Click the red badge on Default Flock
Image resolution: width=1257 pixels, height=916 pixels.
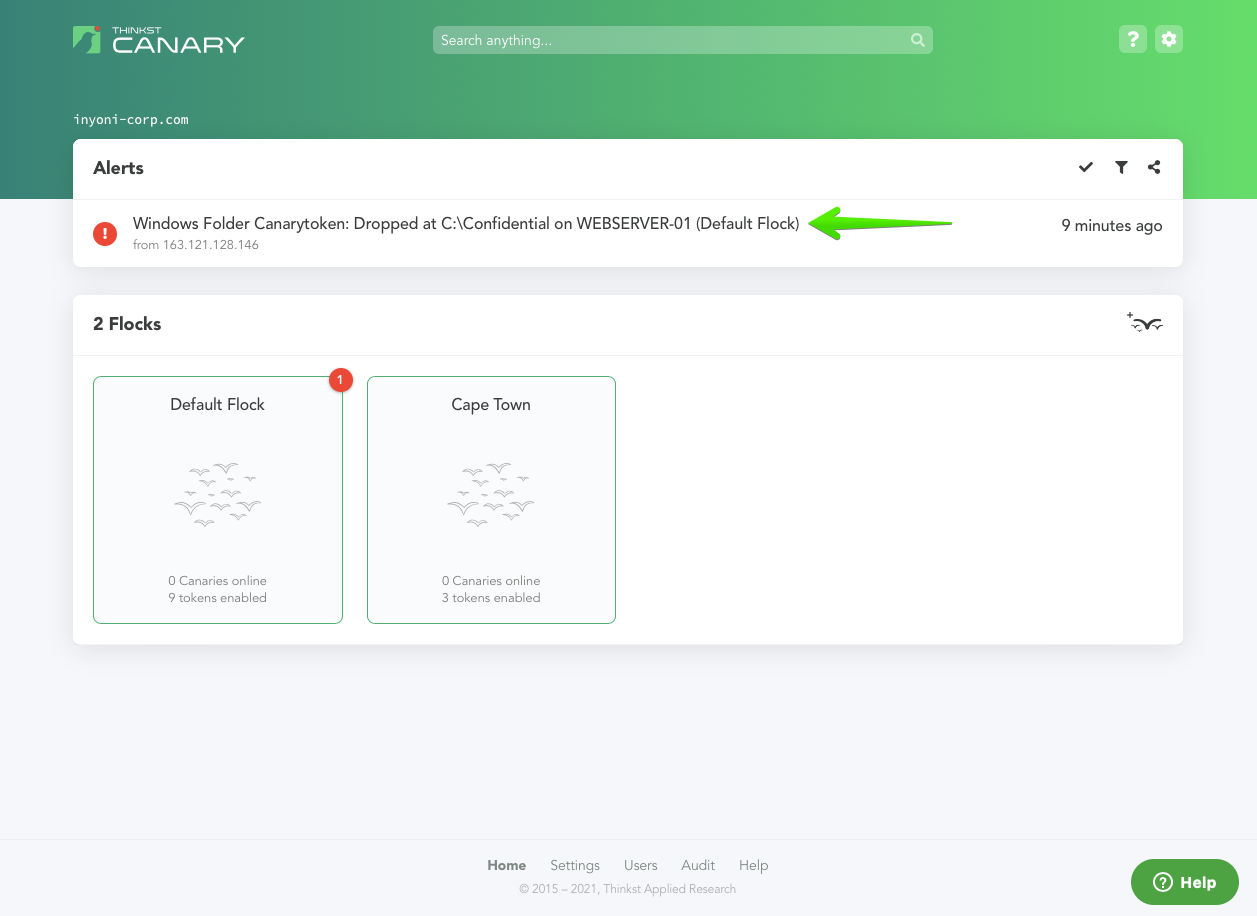click(x=341, y=380)
